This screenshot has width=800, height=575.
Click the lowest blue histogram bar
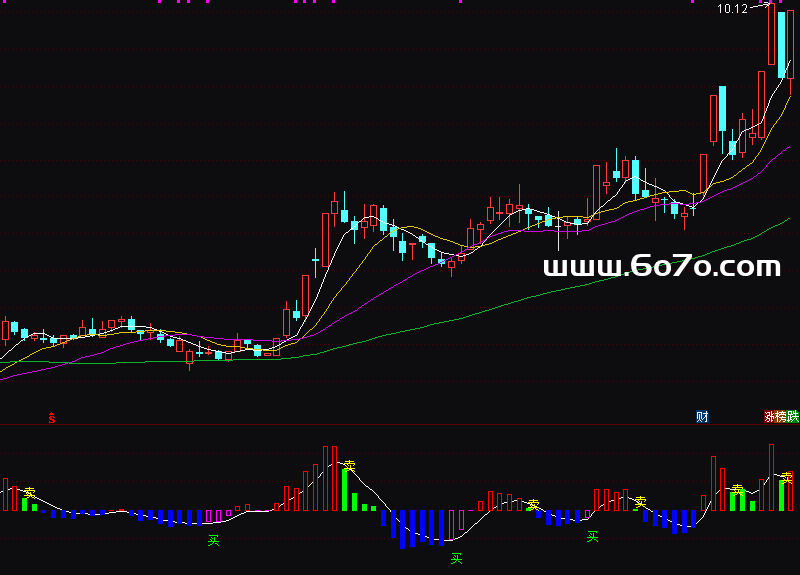coord(403,530)
